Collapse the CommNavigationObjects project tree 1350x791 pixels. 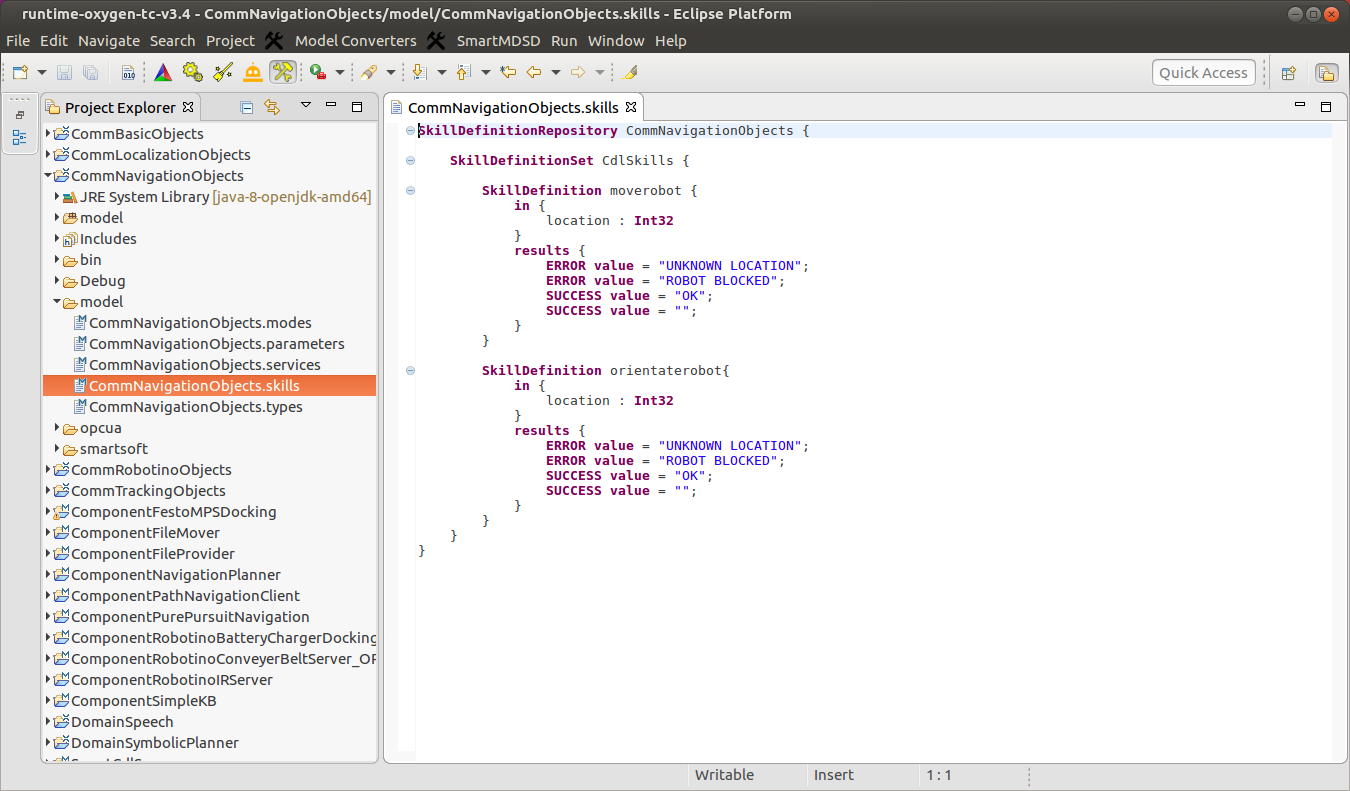click(x=48, y=176)
